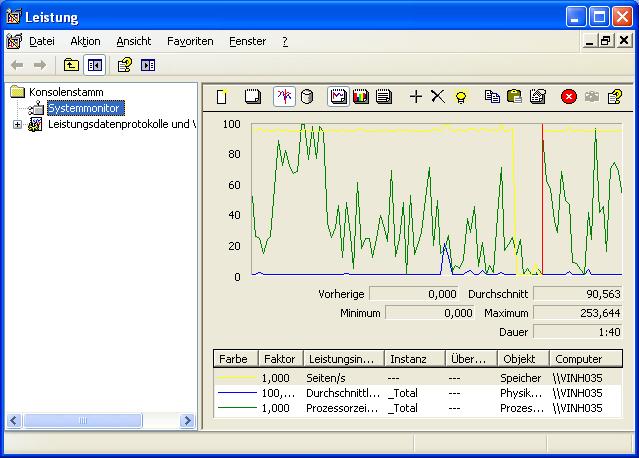
Task: Click the Computer column header
Action: [x=579, y=359]
